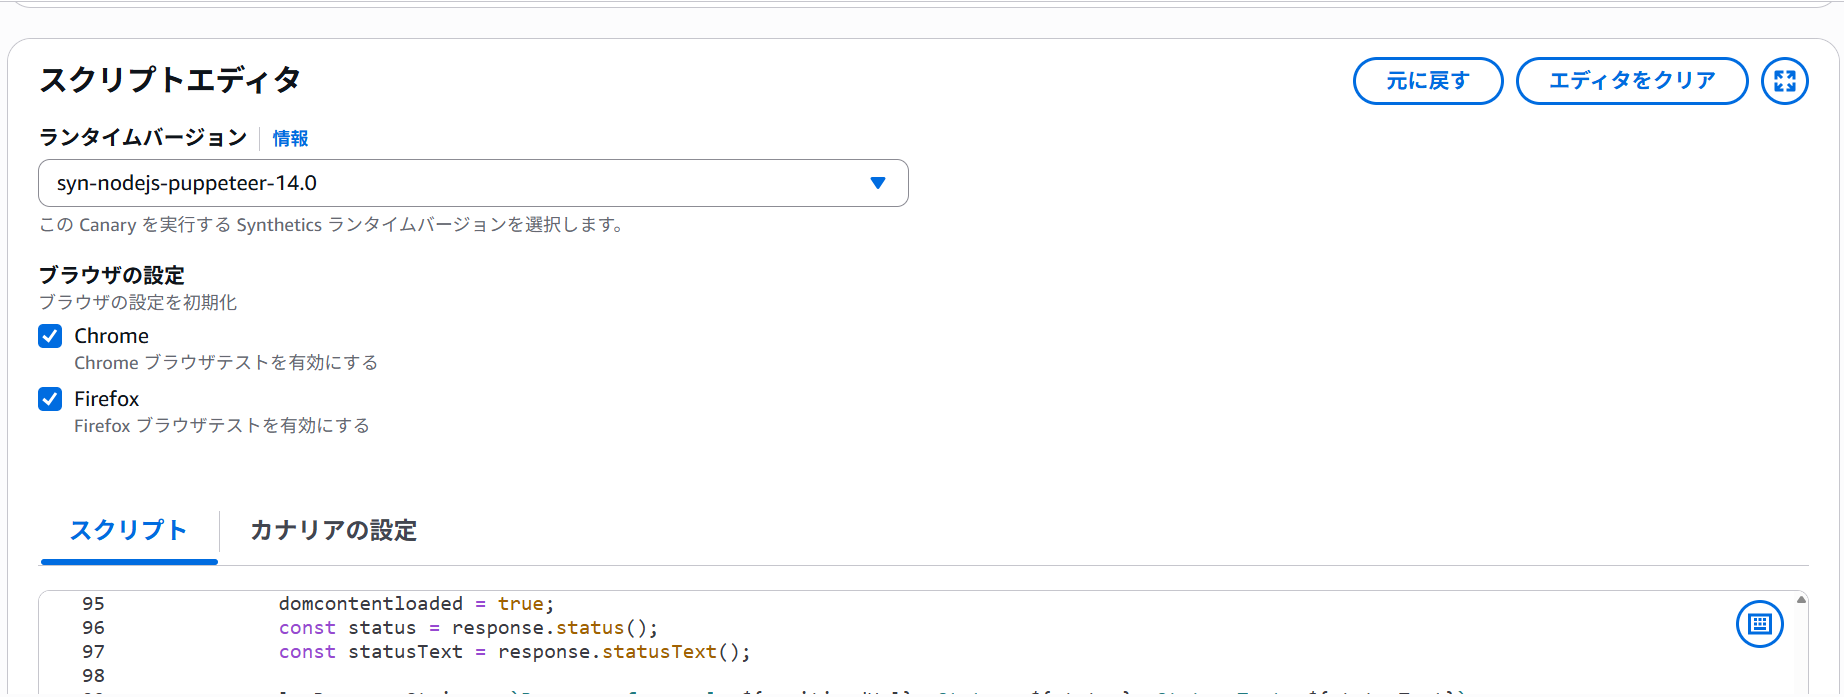Click the 元に戻す button
The image size is (1844, 697).
[x=1427, y=81]
